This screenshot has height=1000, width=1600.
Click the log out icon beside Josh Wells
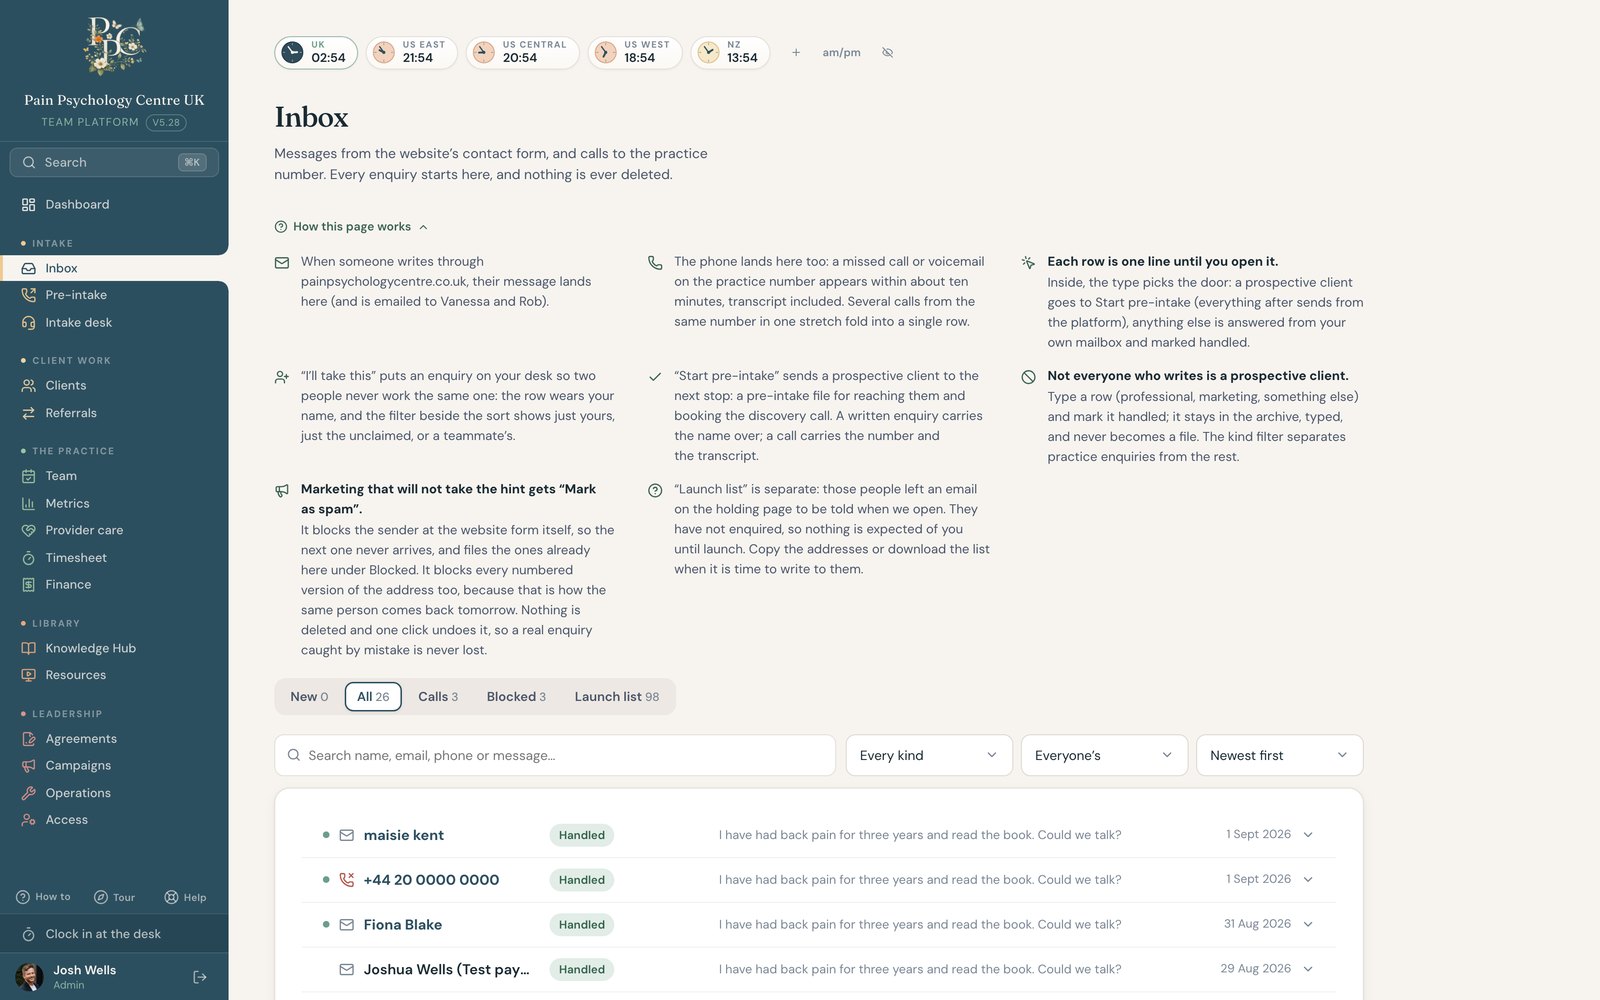(x=200, y=977)
